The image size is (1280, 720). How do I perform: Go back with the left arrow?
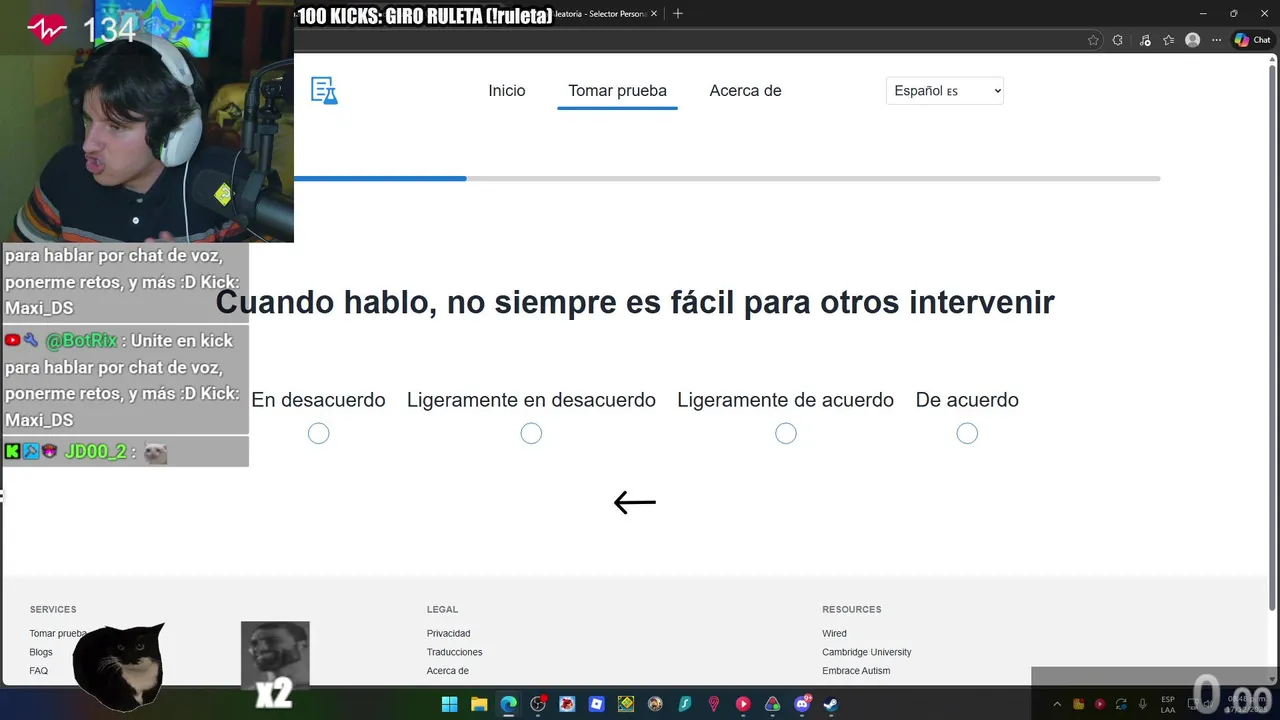634,503
